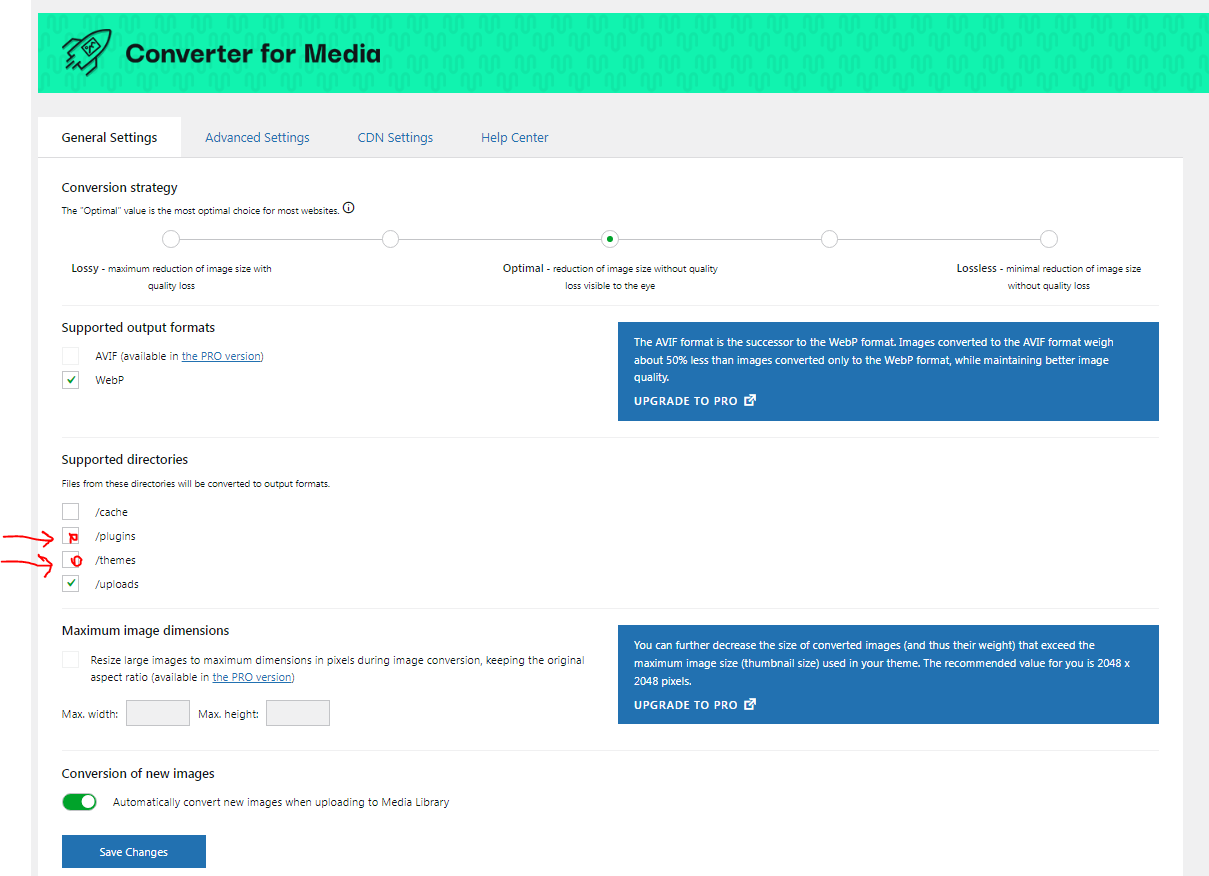This screenshot has height=876, width=1209.
Task: Select strategy option between Lossy and Optimal
Action: tap(390, 239)
